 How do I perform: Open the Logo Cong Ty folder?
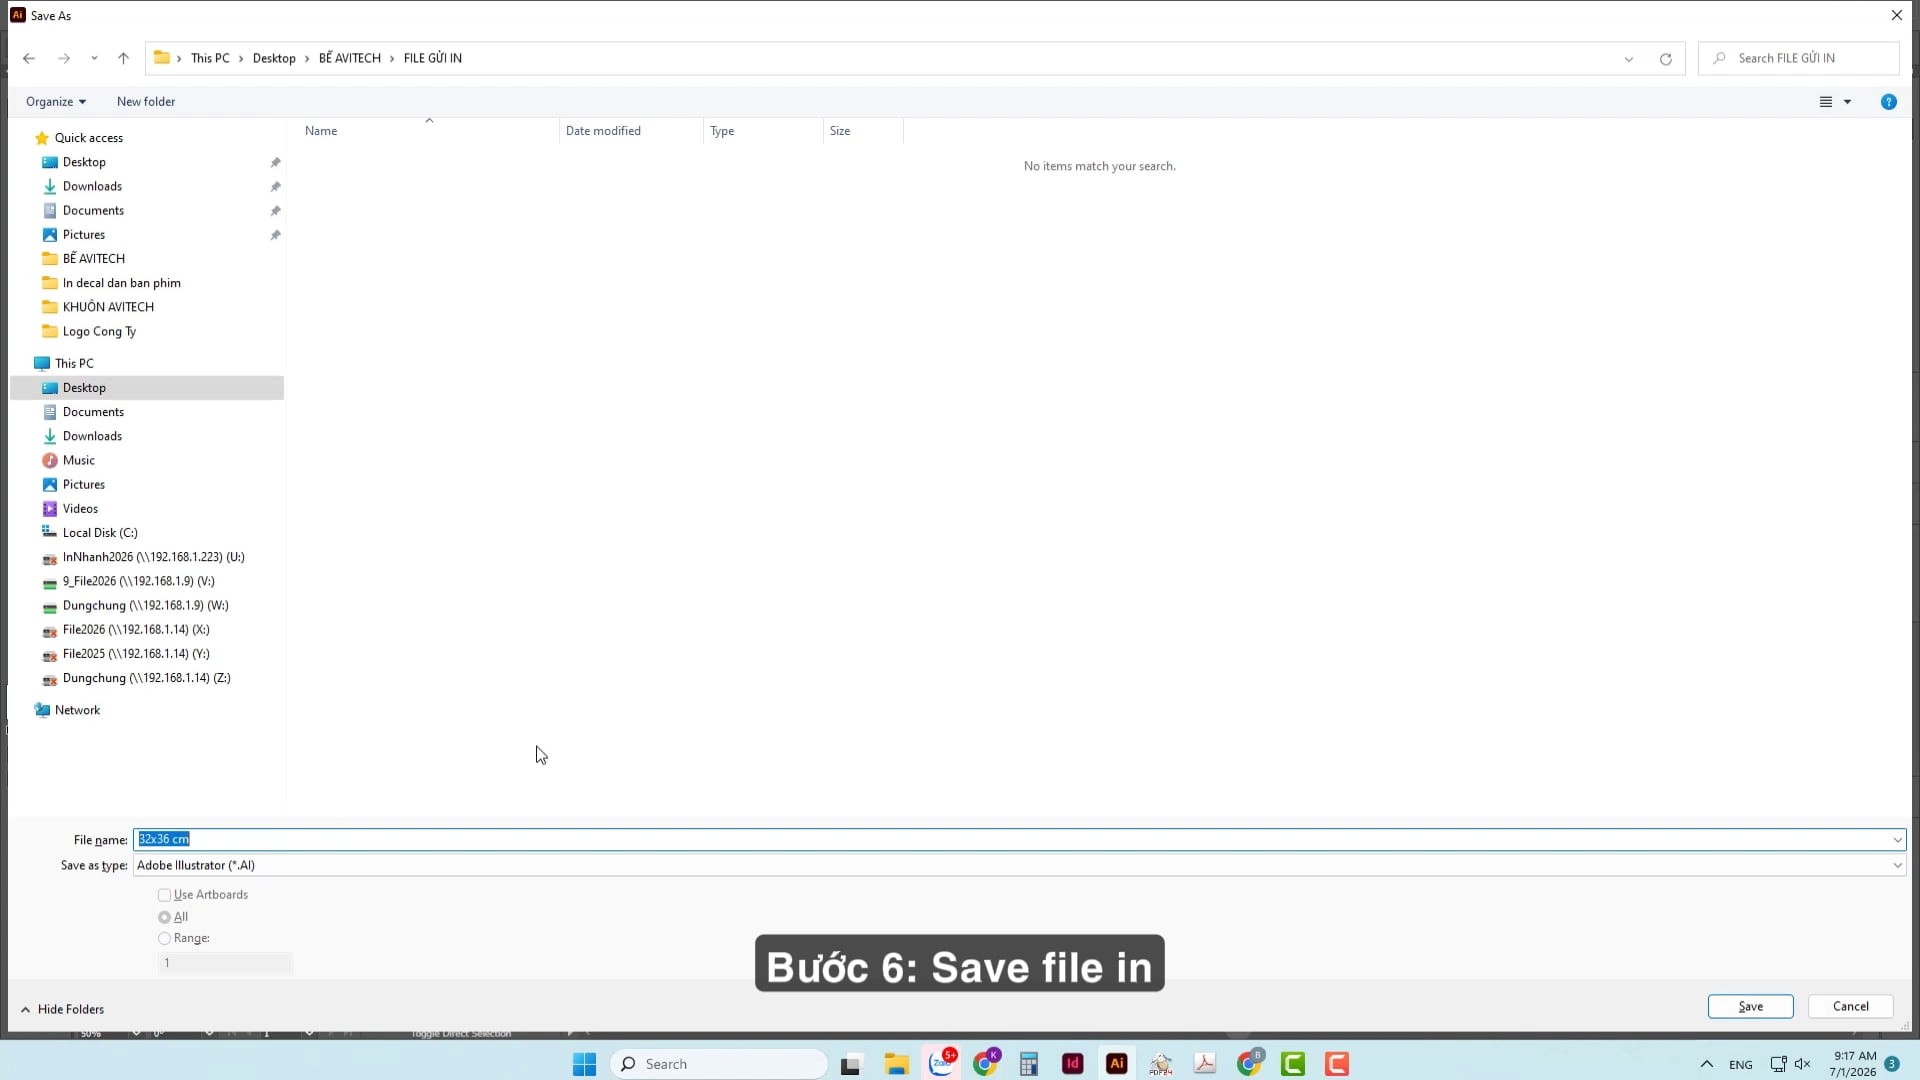coord(99,331)
